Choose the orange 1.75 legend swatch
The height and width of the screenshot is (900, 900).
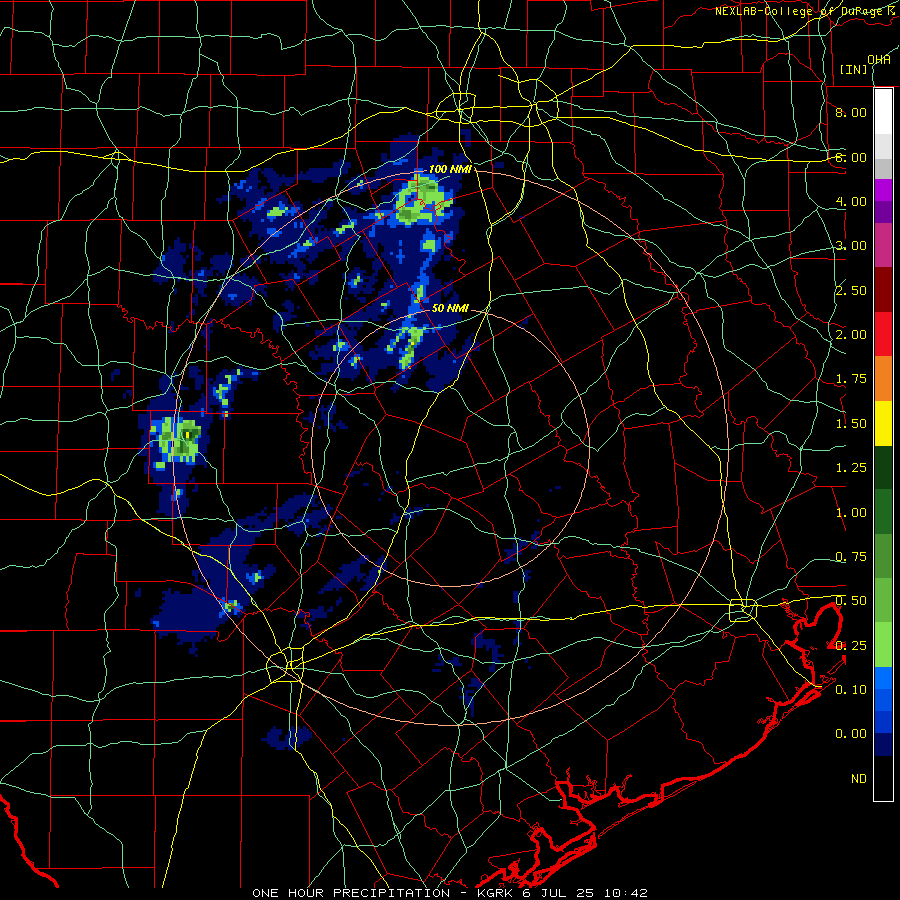883,379
